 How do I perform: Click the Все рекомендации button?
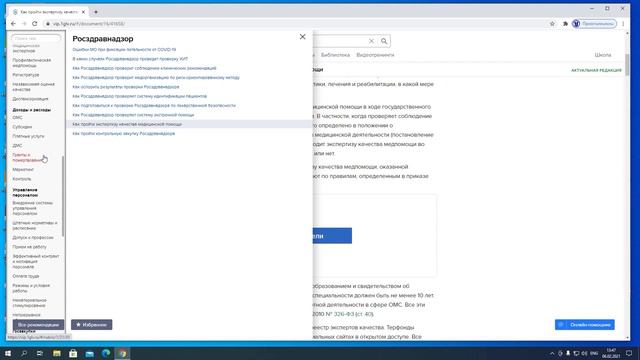(x=38, y=324)
